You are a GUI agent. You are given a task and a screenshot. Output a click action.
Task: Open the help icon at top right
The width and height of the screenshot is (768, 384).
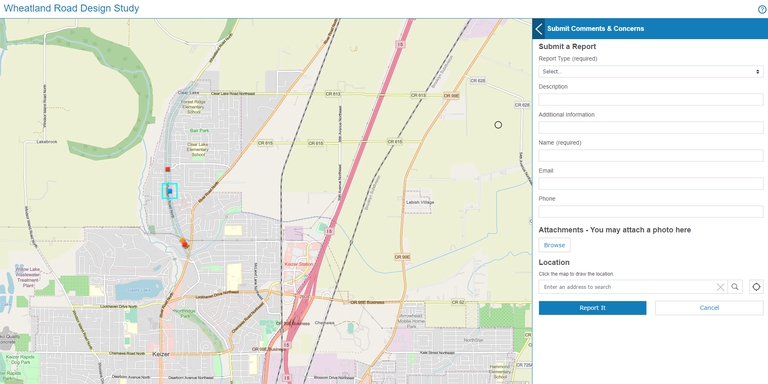762,9
